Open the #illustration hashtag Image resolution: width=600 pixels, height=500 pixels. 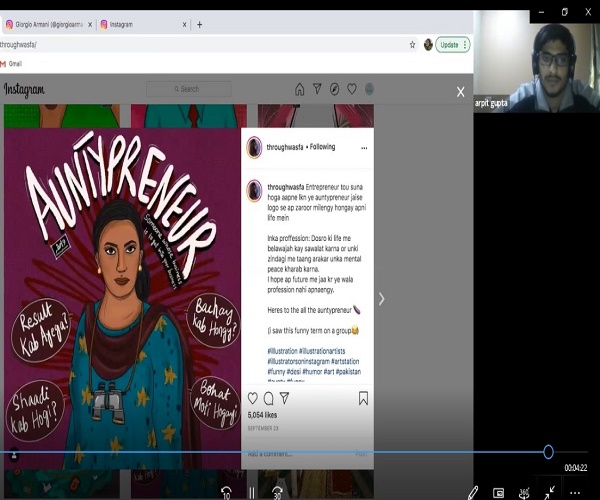coord(282,351)
